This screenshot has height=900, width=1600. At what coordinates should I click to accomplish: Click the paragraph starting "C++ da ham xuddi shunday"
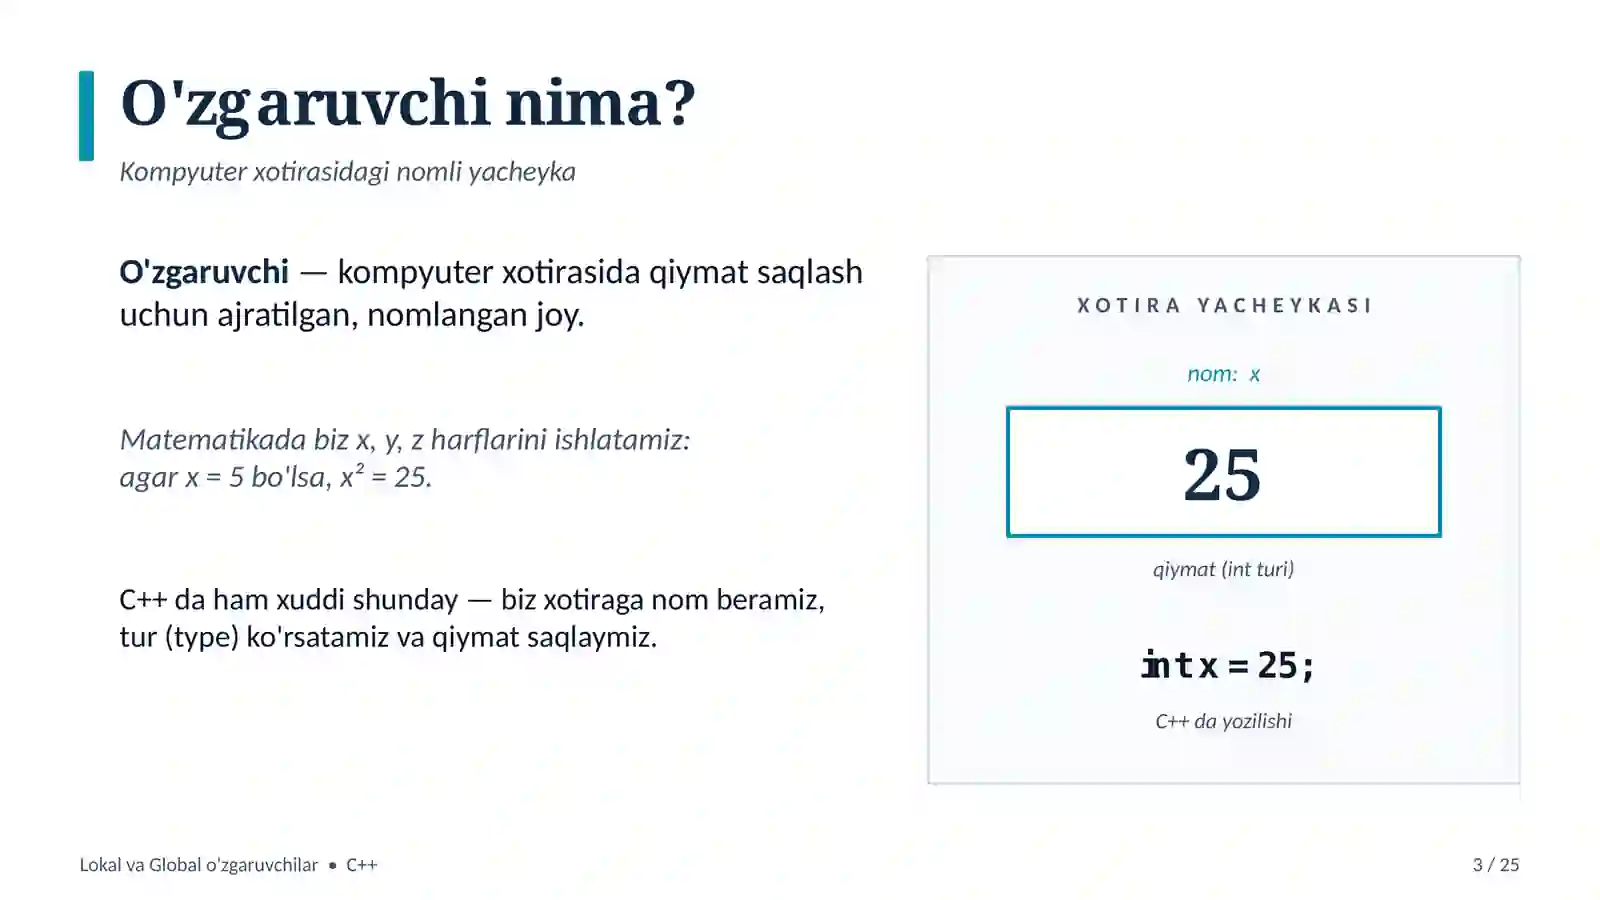pos(472,618)
